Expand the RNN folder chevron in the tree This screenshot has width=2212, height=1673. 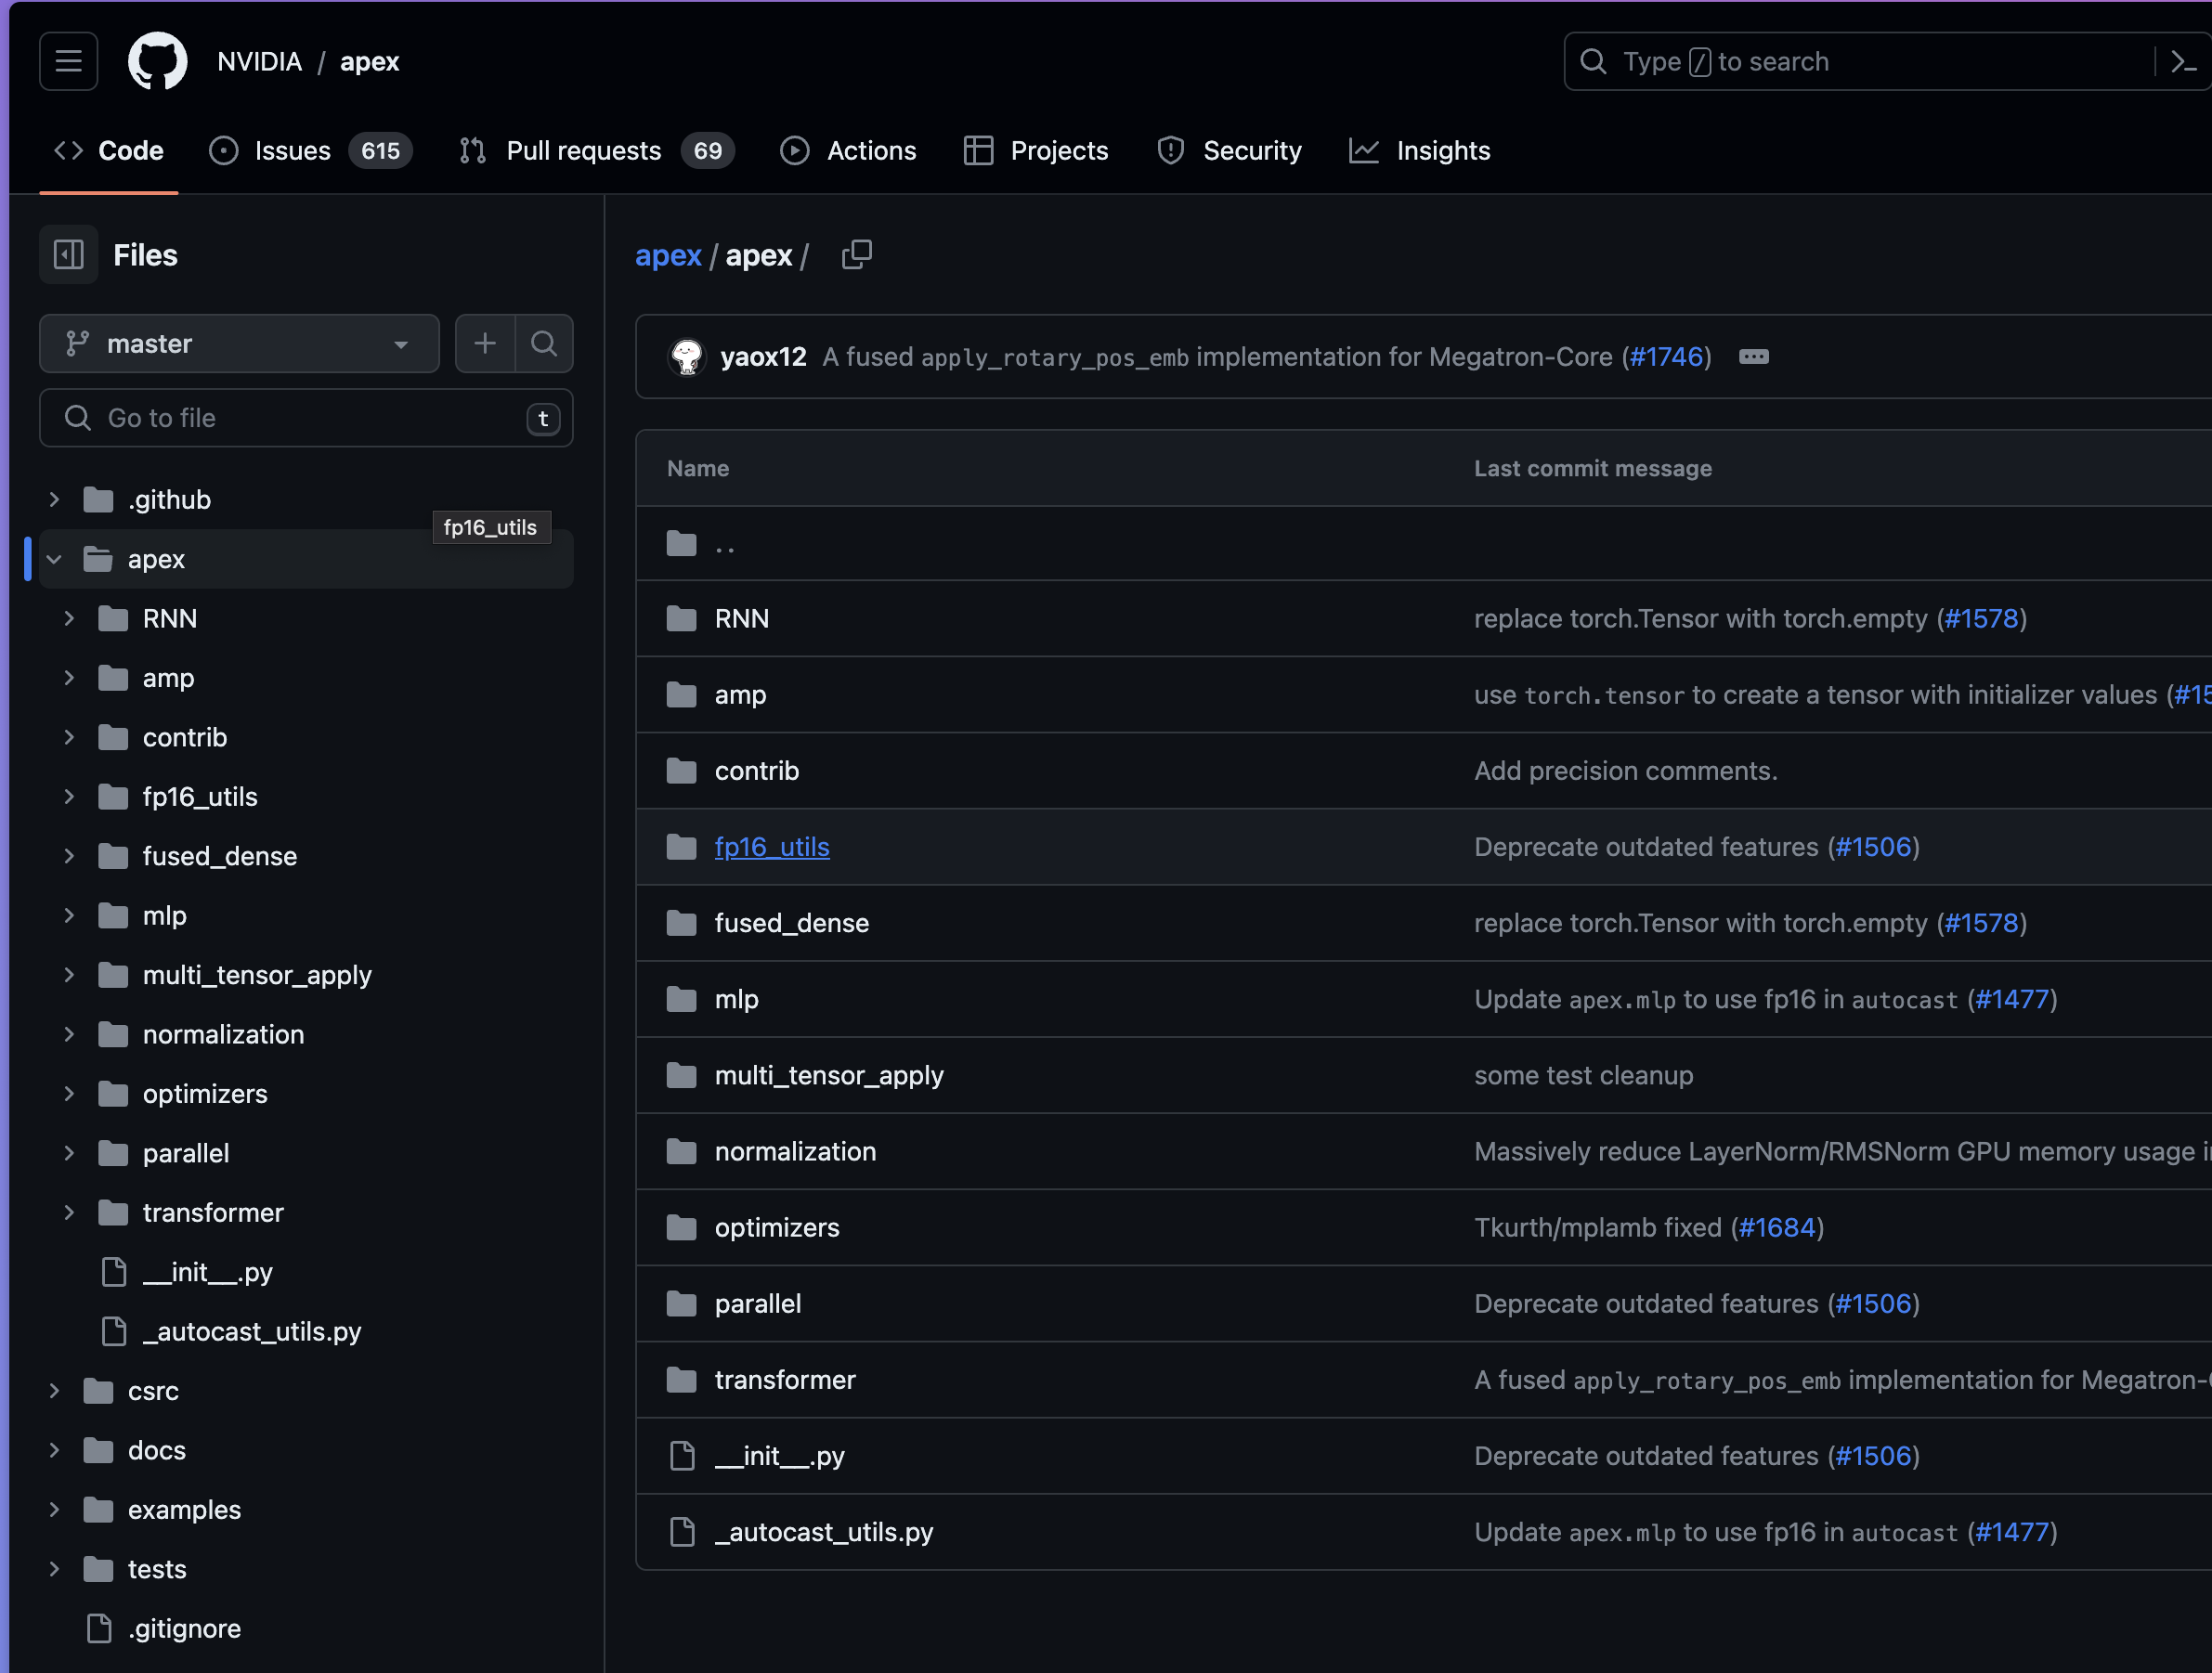(69, 618)
